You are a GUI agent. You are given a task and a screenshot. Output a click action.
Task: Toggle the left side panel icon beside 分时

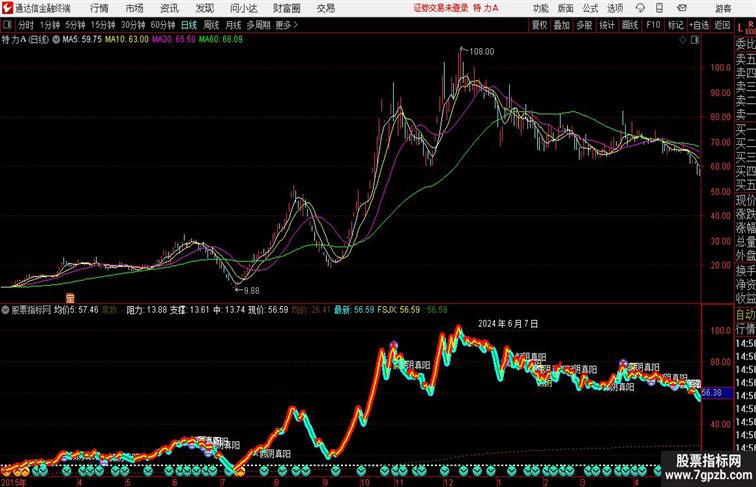[x=7, y=25]
